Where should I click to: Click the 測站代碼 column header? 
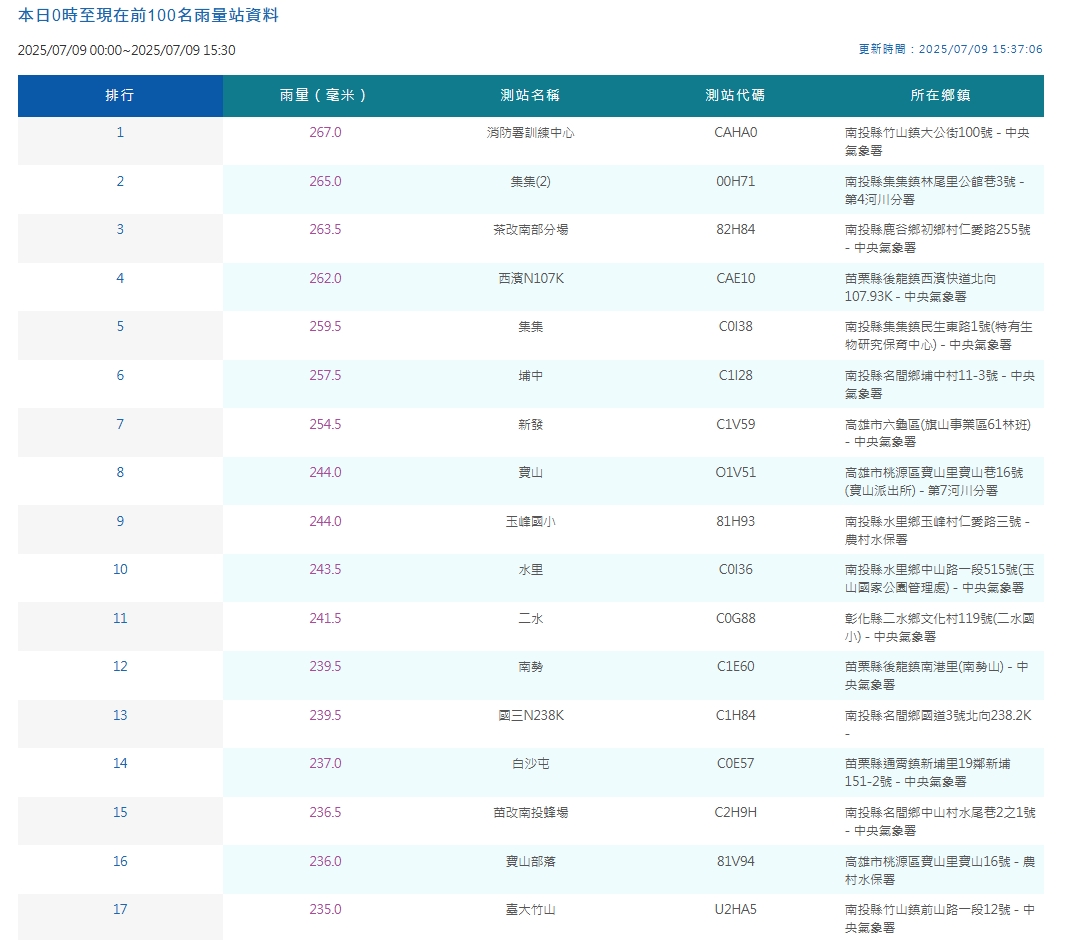click(x=736, y=95)
